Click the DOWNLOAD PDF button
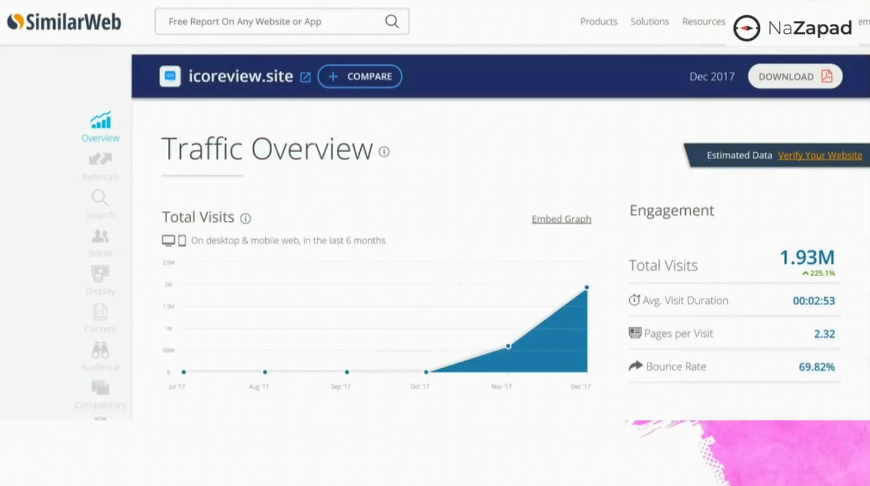Viewport: 870px width, 486px height. tap(795, 77)
